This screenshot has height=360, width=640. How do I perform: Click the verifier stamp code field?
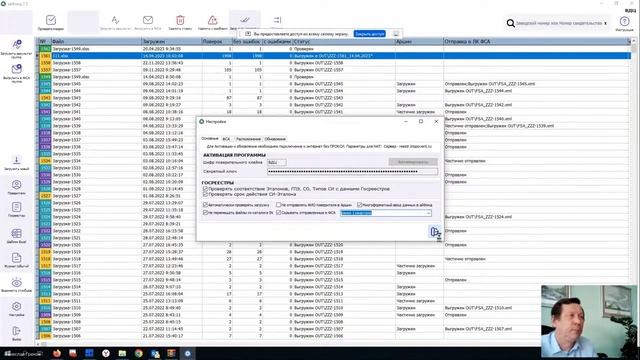pos(277,162)
